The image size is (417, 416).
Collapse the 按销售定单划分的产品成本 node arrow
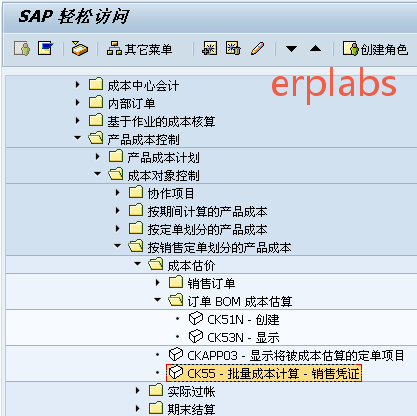118,246
